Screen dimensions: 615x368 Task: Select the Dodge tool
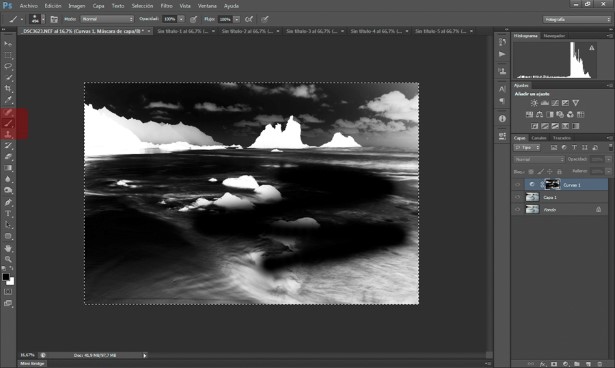pyautogui.click(x=8, y=191)
